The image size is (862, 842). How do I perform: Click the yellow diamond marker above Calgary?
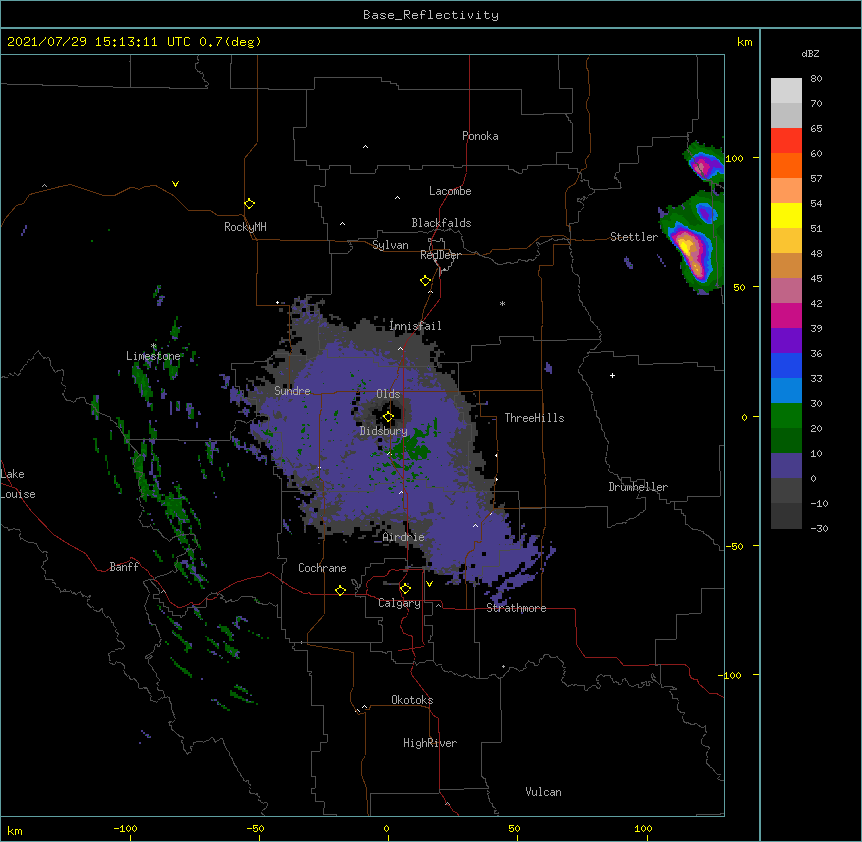click(405, 589)
